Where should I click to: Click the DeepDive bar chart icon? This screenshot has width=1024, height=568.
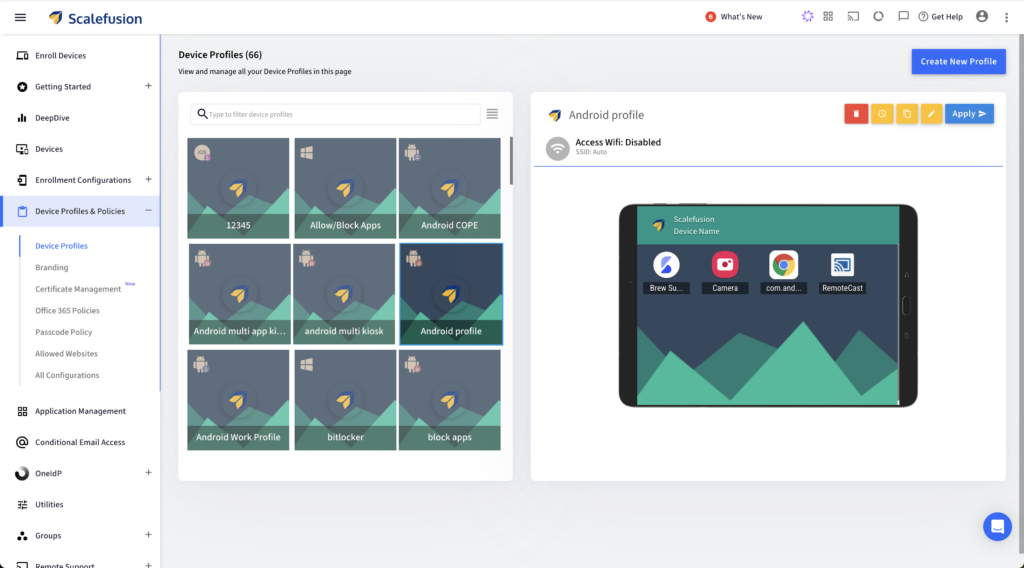[x=22, y=118]
